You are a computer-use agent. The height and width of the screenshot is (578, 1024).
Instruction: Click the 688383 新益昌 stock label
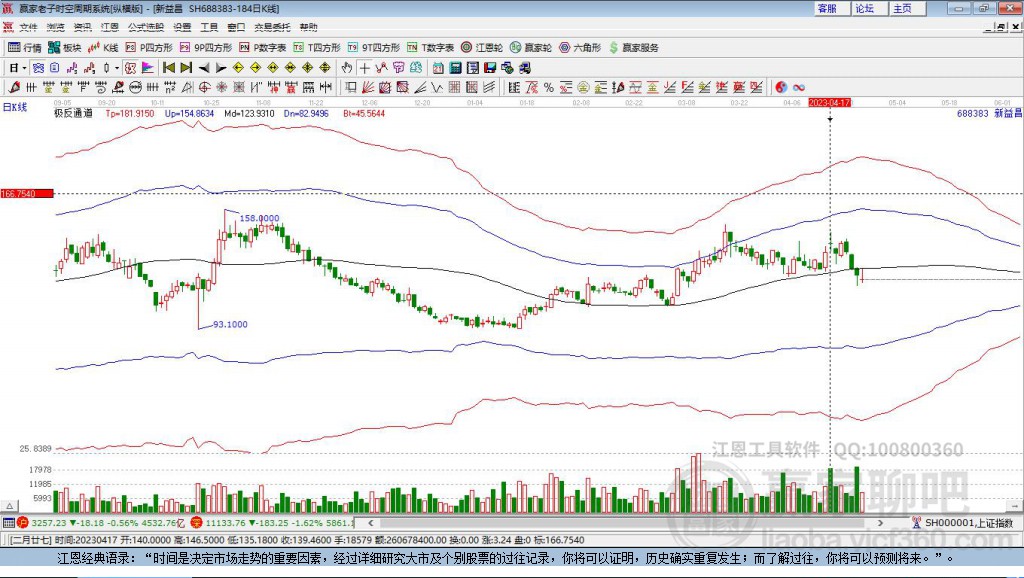(989, 114)
